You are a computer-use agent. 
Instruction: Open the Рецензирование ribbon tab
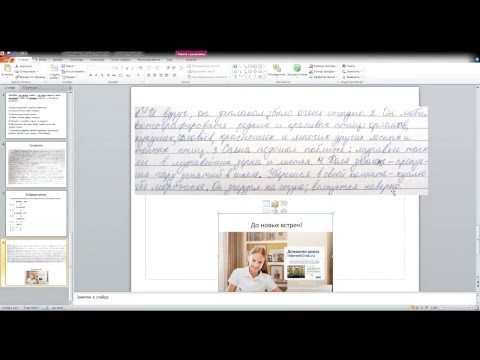148,60
